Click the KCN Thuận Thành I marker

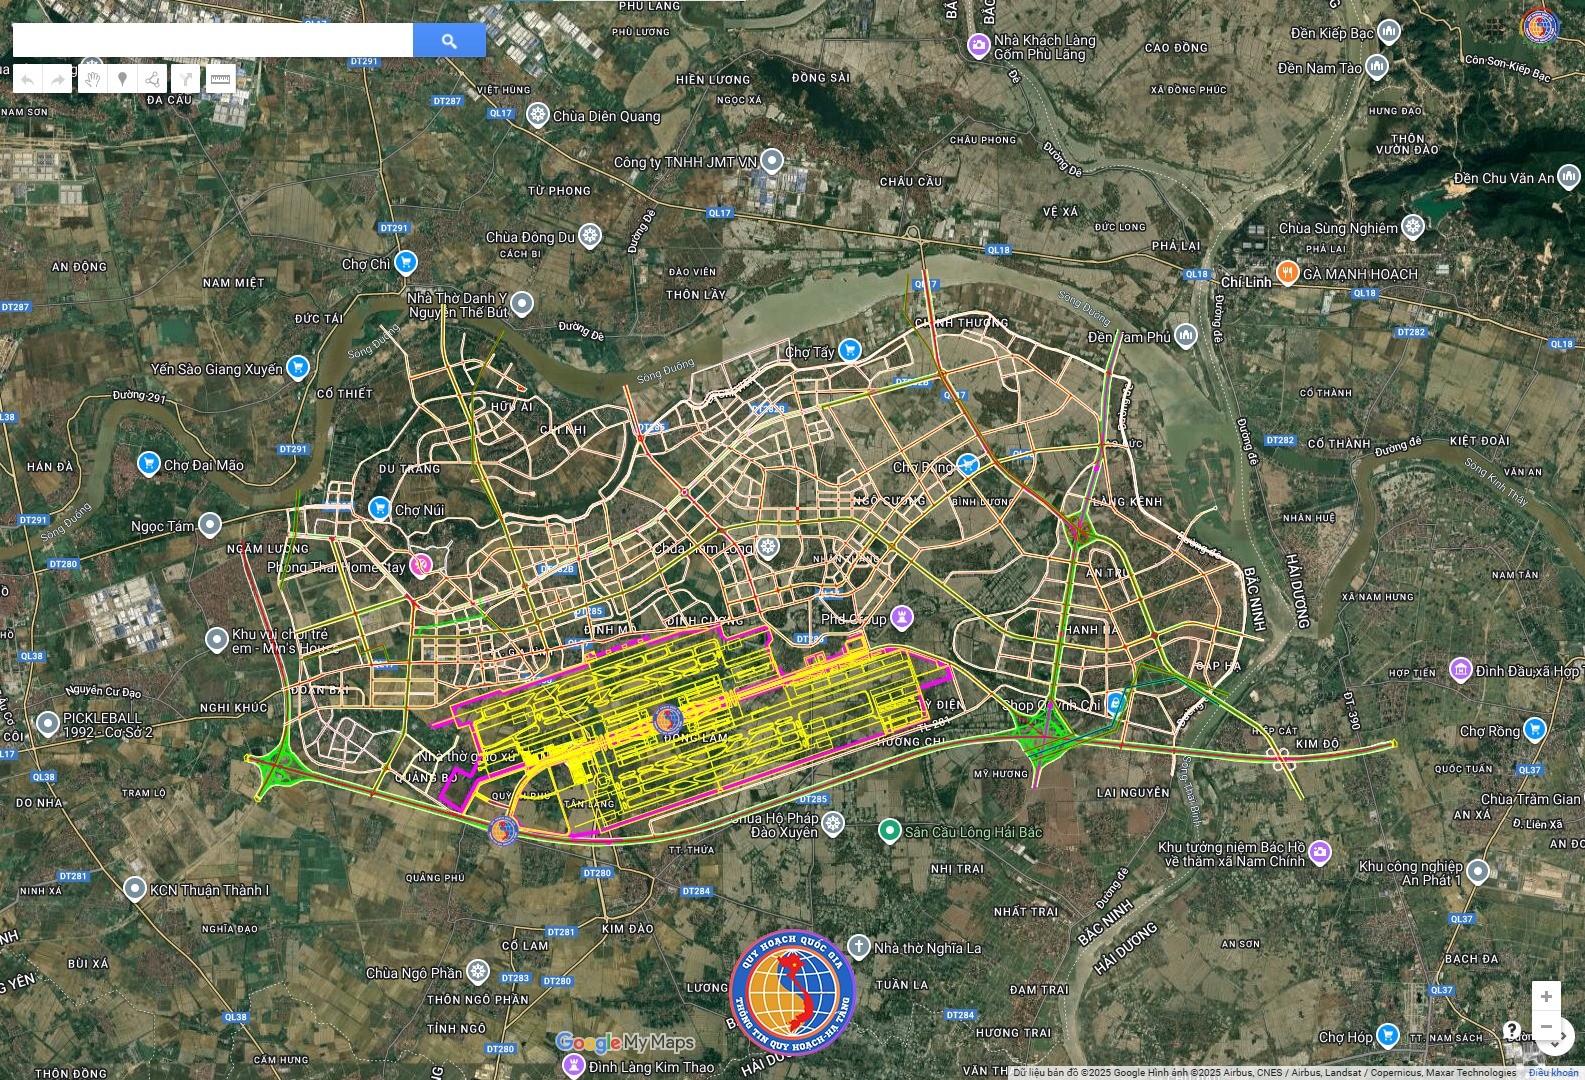[135, 889]
